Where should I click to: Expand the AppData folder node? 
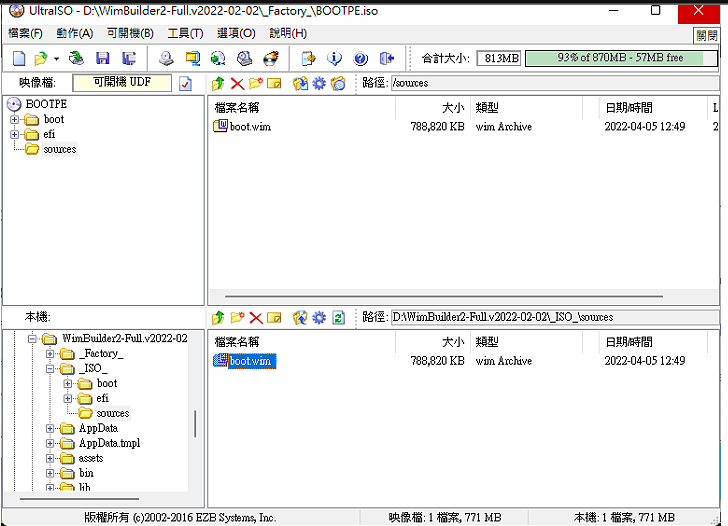click(x=50, y=429)
